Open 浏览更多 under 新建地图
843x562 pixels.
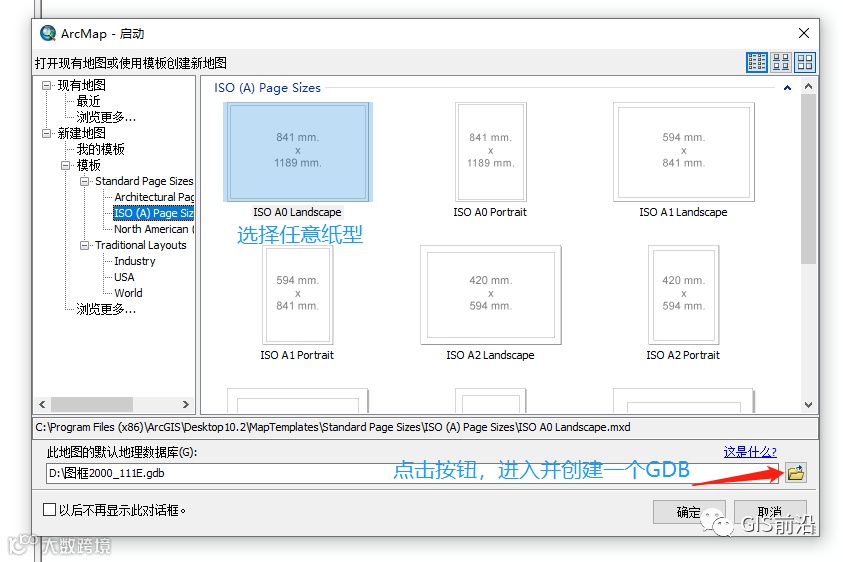coord(106,309)
